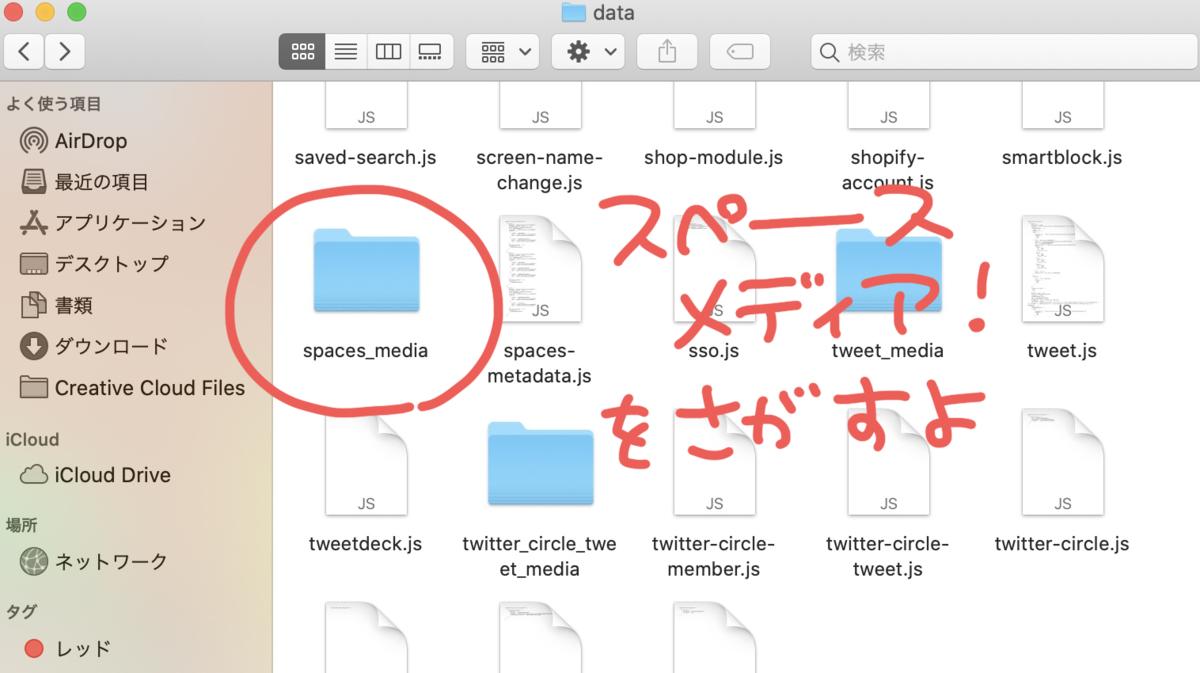Click the tweet_media name label

[x=888, y=351]
